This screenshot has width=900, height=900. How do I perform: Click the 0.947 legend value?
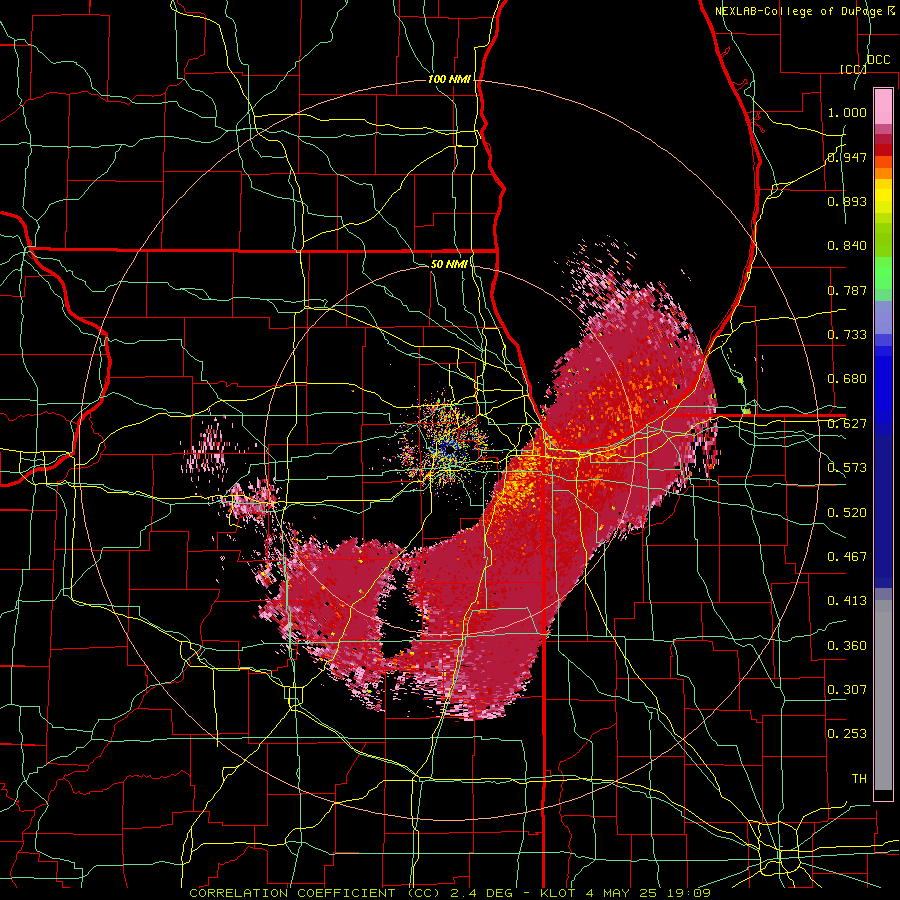point(847,157)
